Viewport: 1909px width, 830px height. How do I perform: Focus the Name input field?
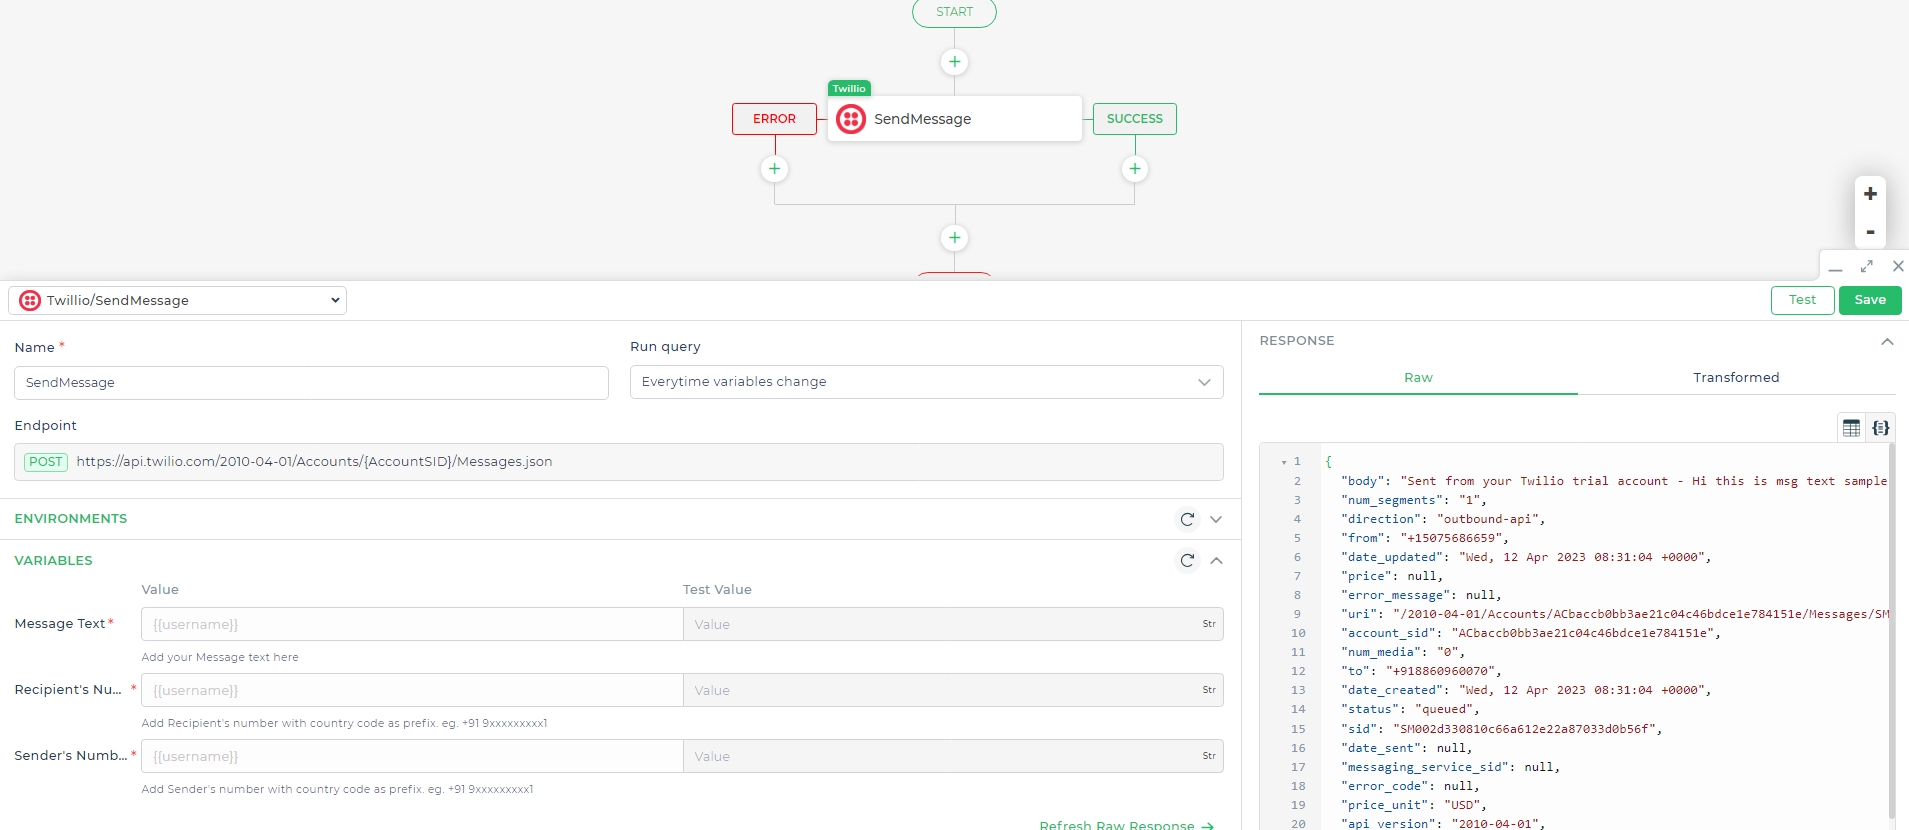click(x=311, y=383)
